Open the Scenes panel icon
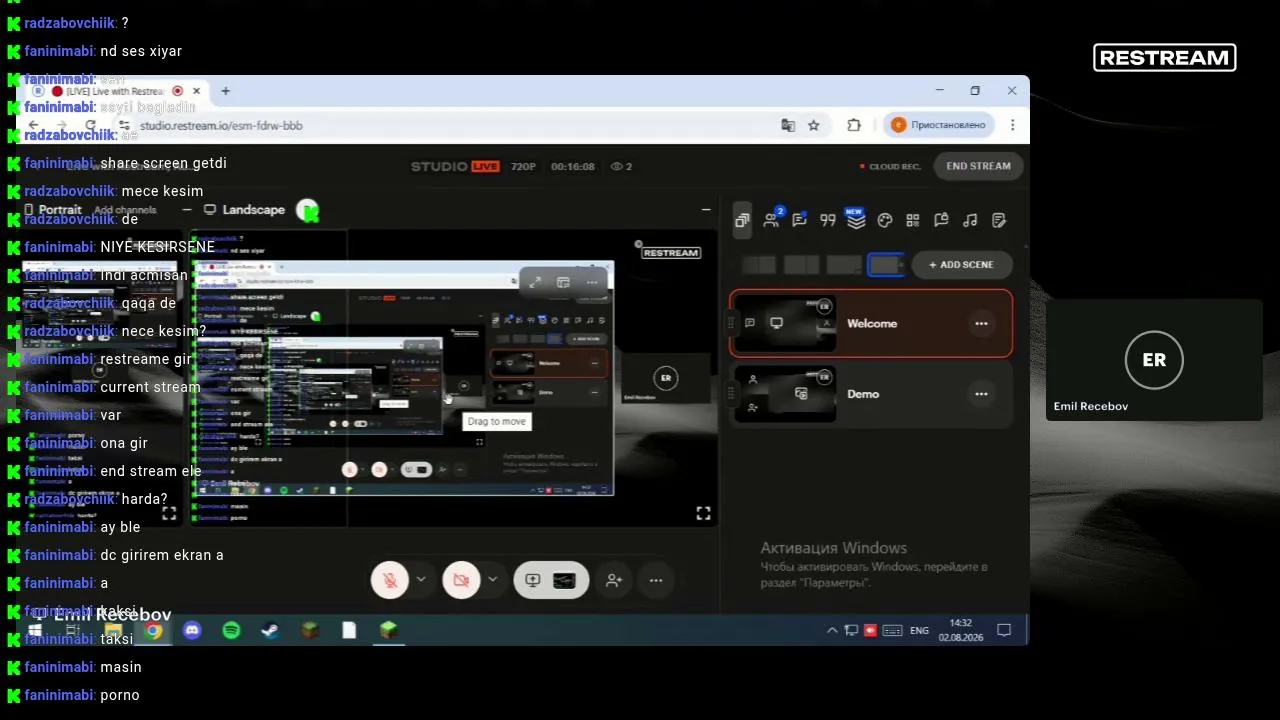The image size is (1280, 720). (x=742, y=220)
